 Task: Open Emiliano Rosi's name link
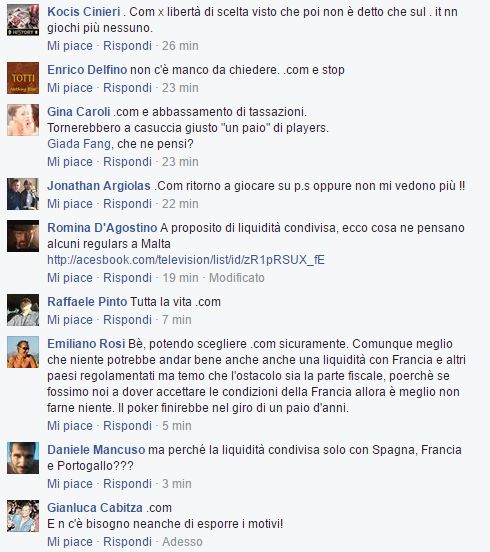click(x=86, y=344)
